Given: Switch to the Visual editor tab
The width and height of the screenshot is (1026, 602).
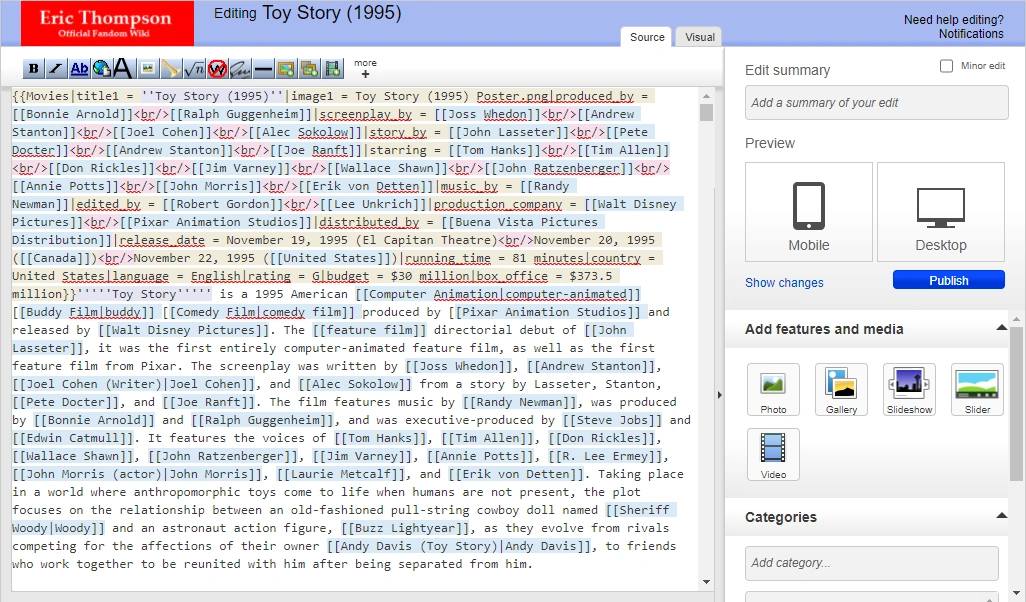Looking at the screenshot, I should pos(699,37).
